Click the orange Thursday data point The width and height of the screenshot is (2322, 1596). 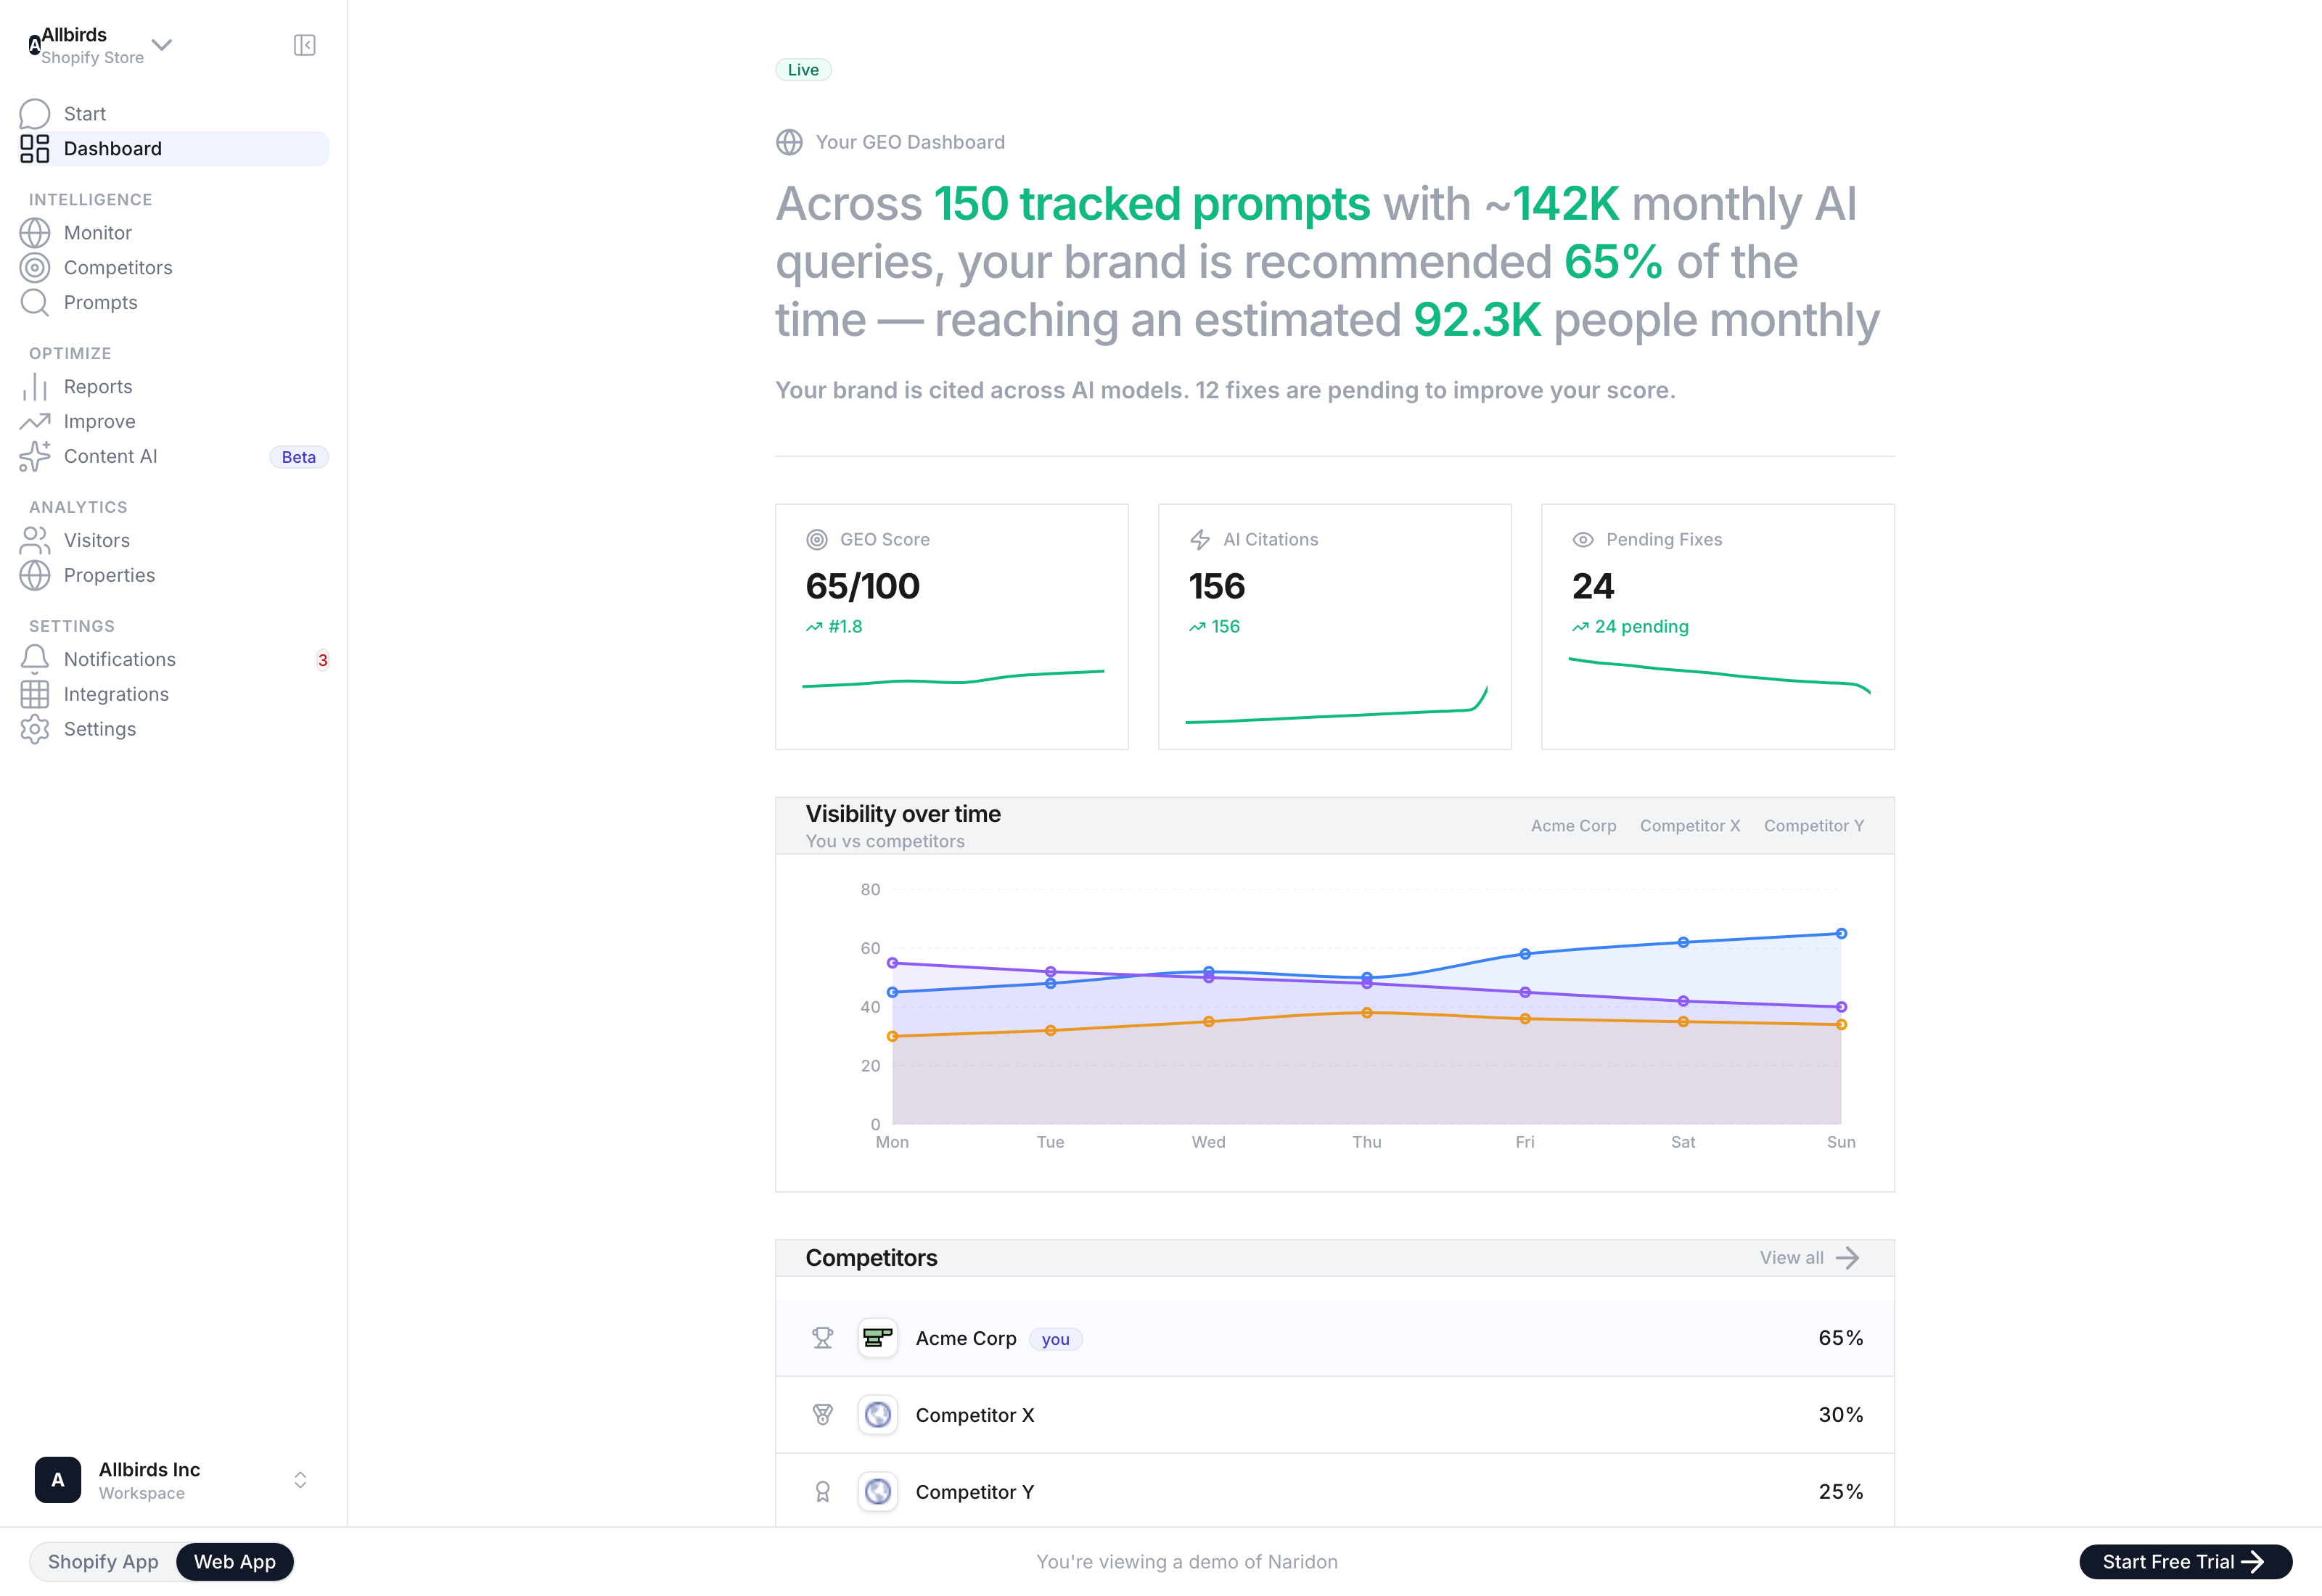1367,1013
